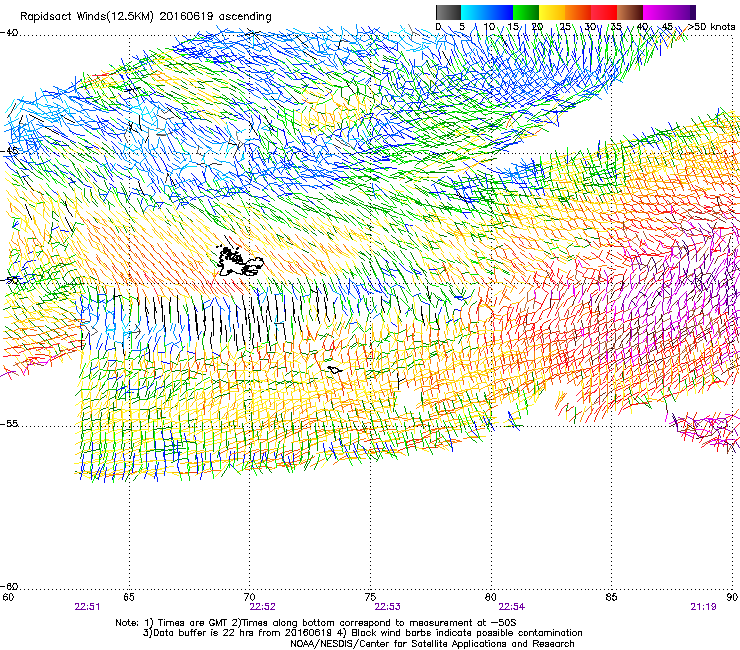Click the purple time stamp '22:54'

[512, 607]
